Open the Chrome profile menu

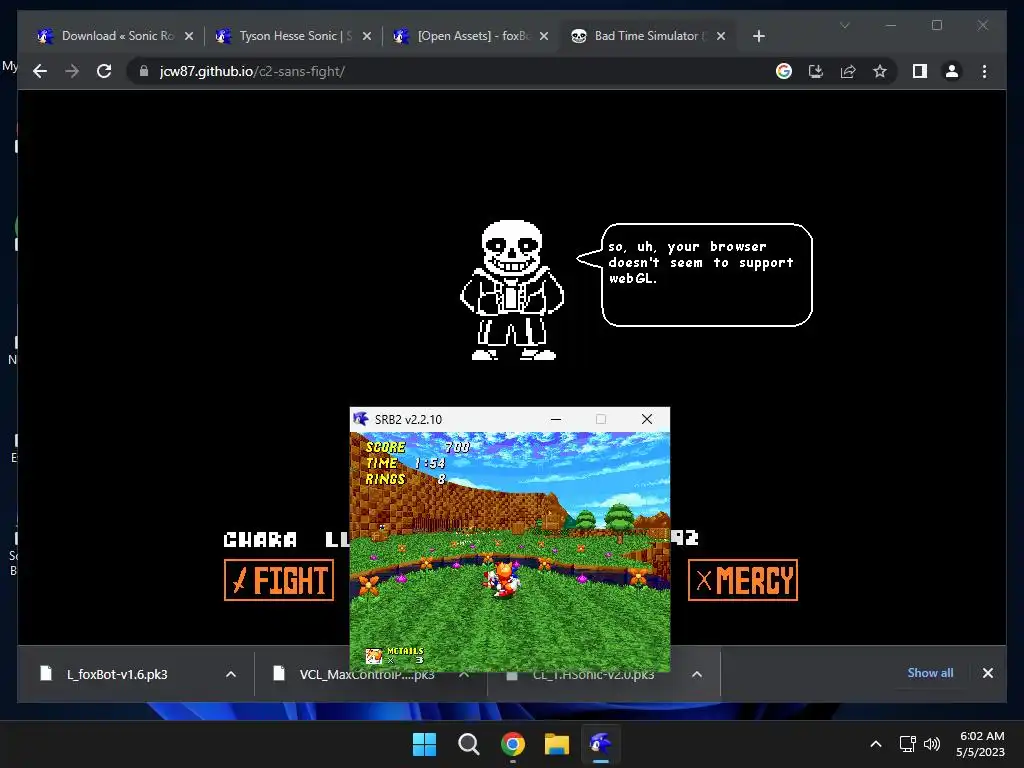pos(952,71)
